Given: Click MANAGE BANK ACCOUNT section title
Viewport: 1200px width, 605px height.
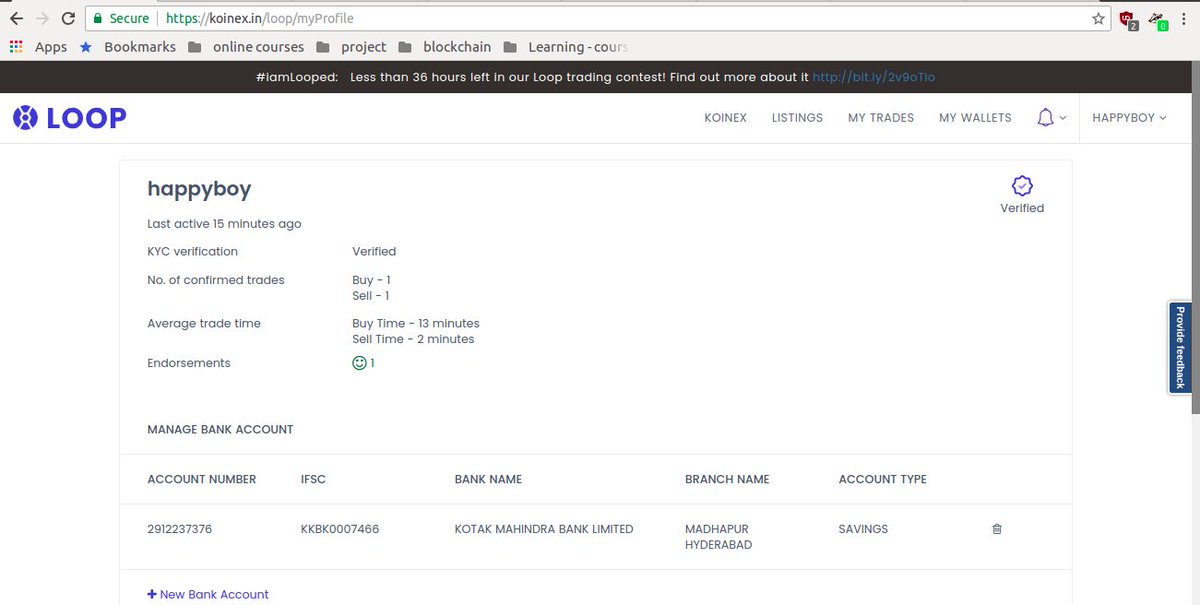Looking at the screenshot, I should [x=220, y=429].
